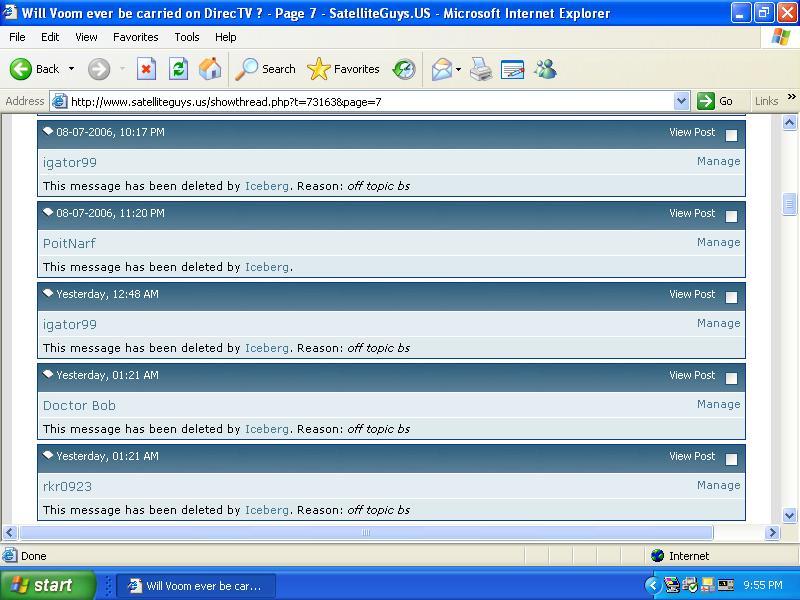Refresh the page with the green arrows icon
Viewport: 800px width, 600px height.
tap(179, 69)
